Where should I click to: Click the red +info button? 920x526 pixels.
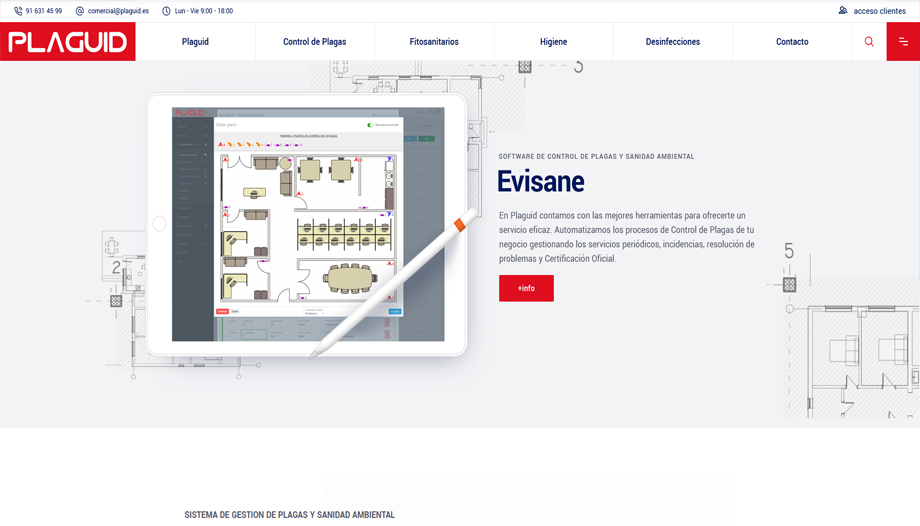[526, 288]
